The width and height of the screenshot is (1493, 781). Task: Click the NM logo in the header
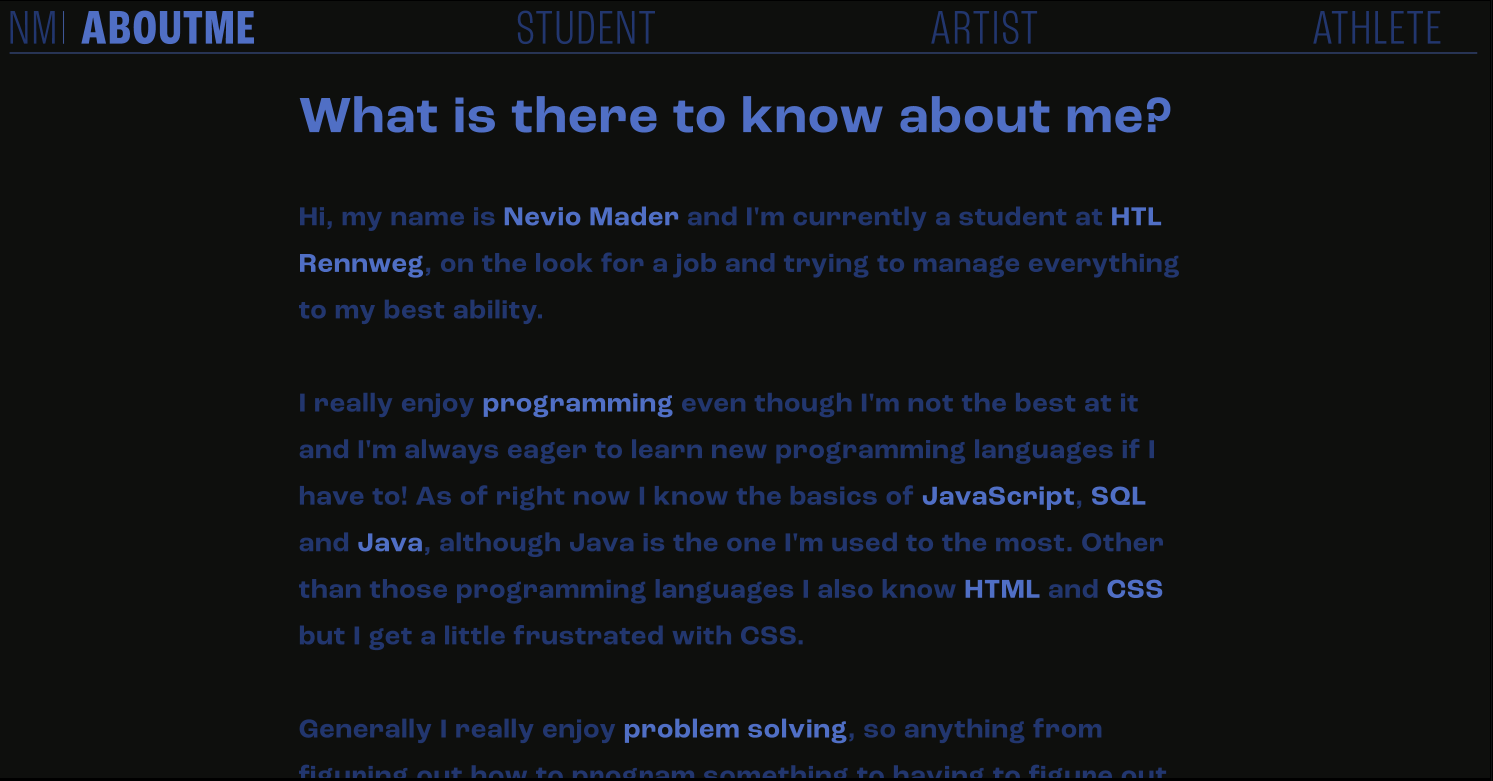pos(36,28)
